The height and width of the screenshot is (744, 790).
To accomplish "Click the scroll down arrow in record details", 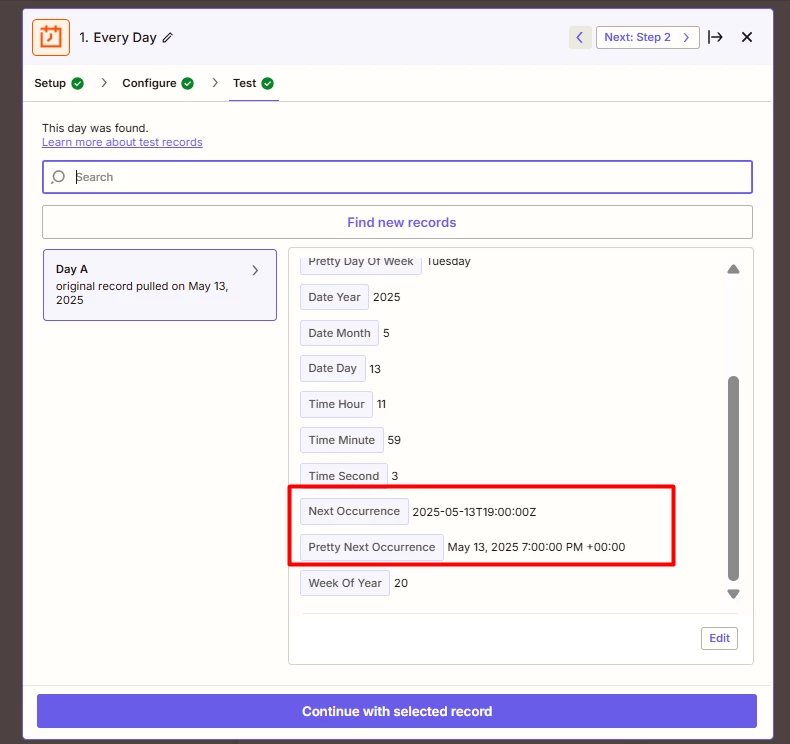I will (733, 594).
